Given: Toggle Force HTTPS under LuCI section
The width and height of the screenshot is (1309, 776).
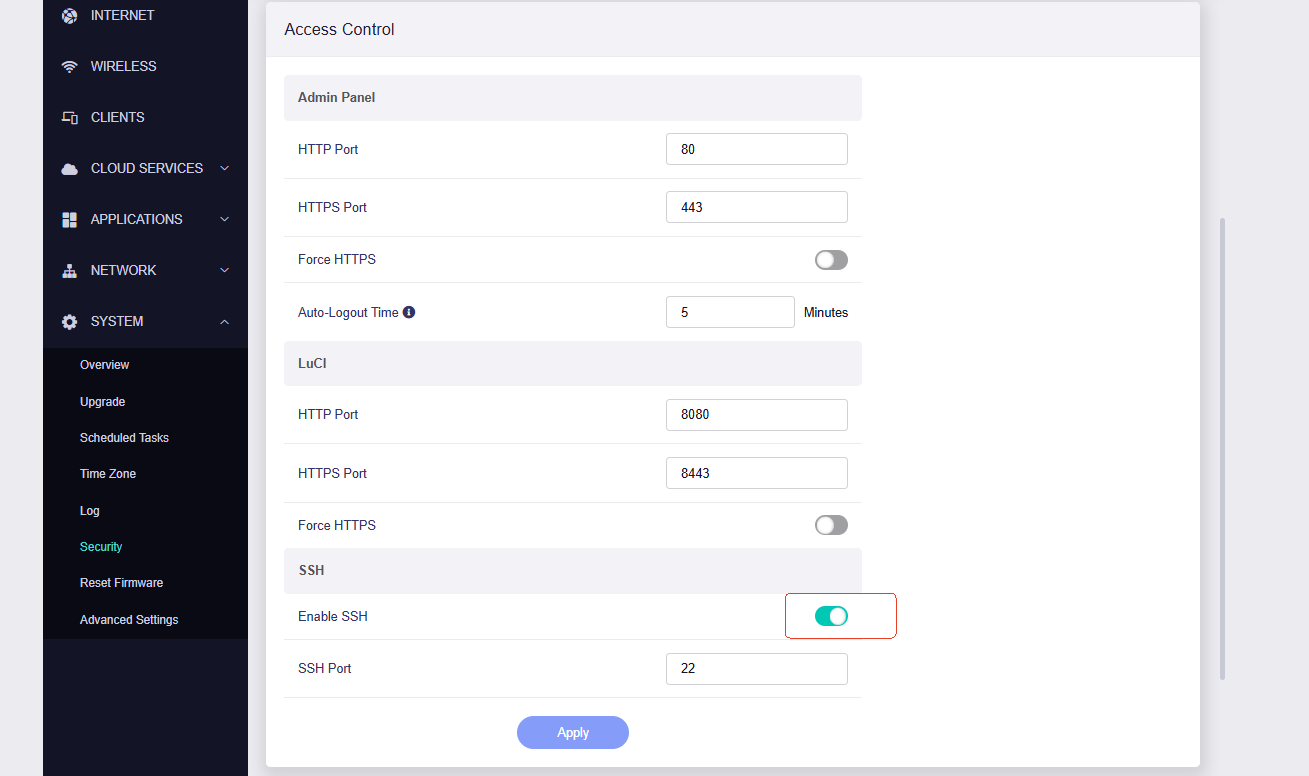Looking at the screenshot, I should 831,525.
